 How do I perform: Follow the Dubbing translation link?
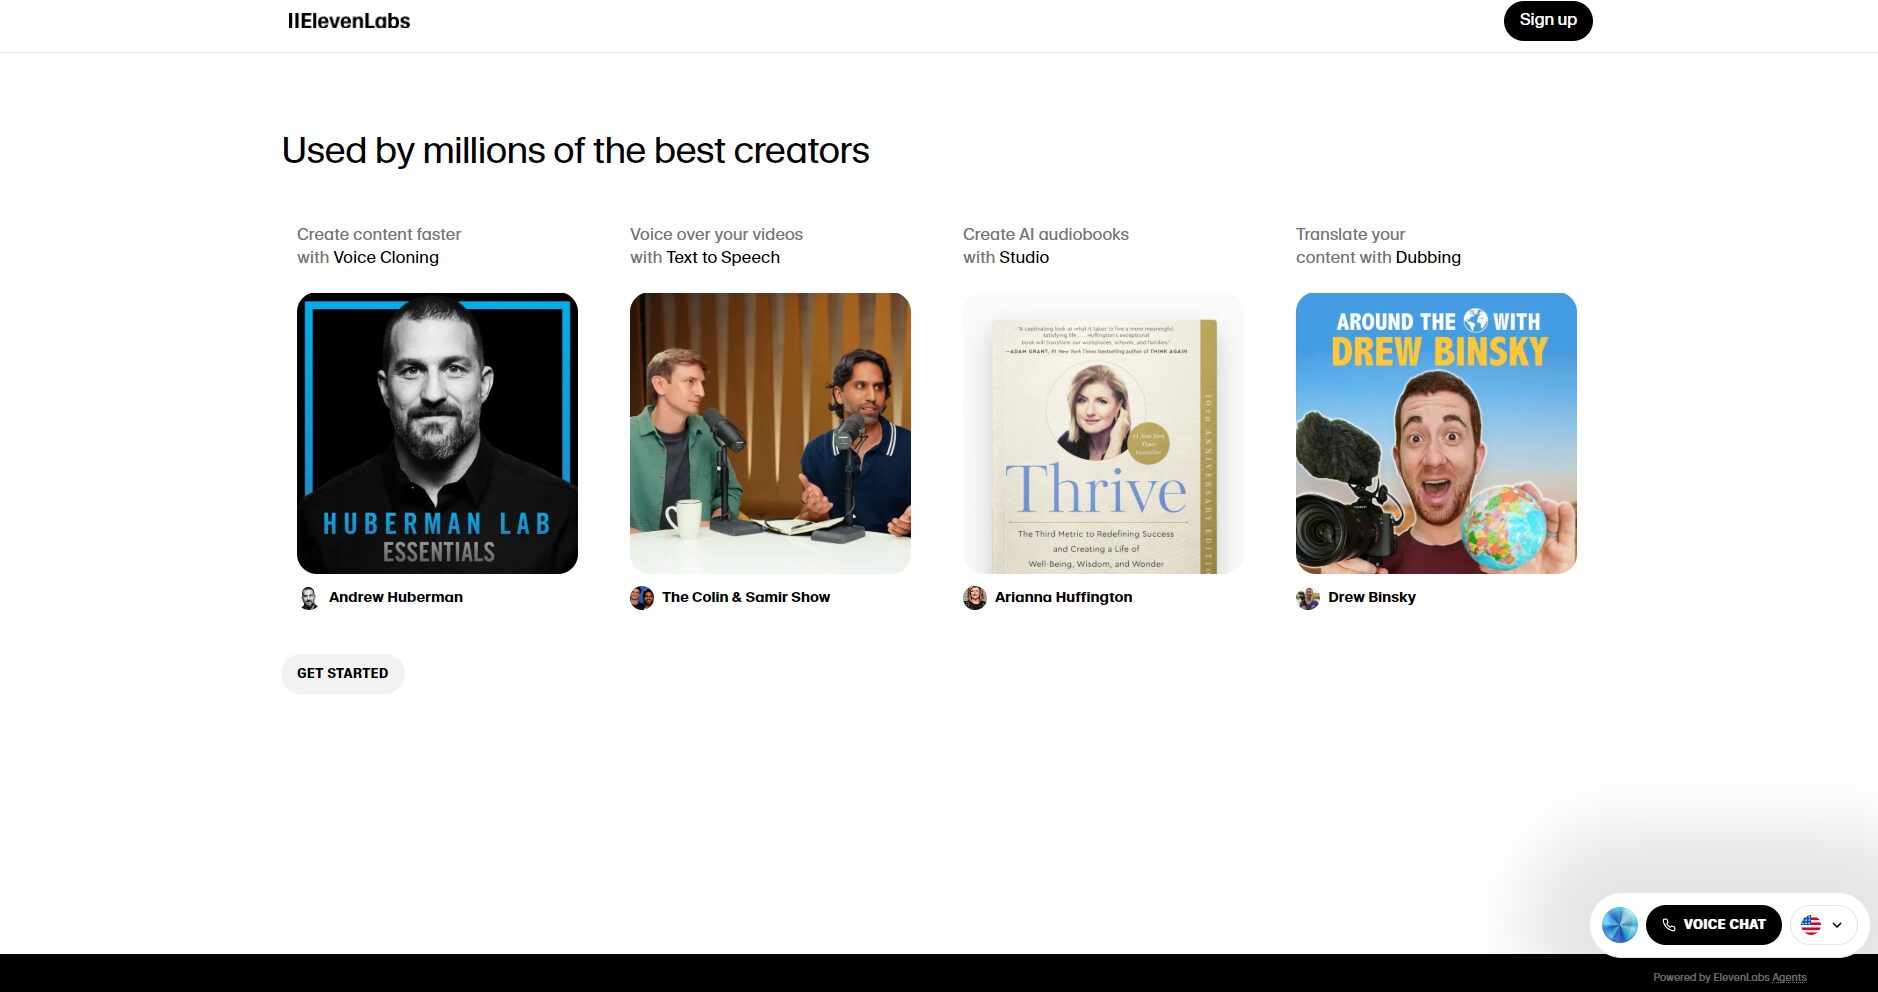[1428, 257]
